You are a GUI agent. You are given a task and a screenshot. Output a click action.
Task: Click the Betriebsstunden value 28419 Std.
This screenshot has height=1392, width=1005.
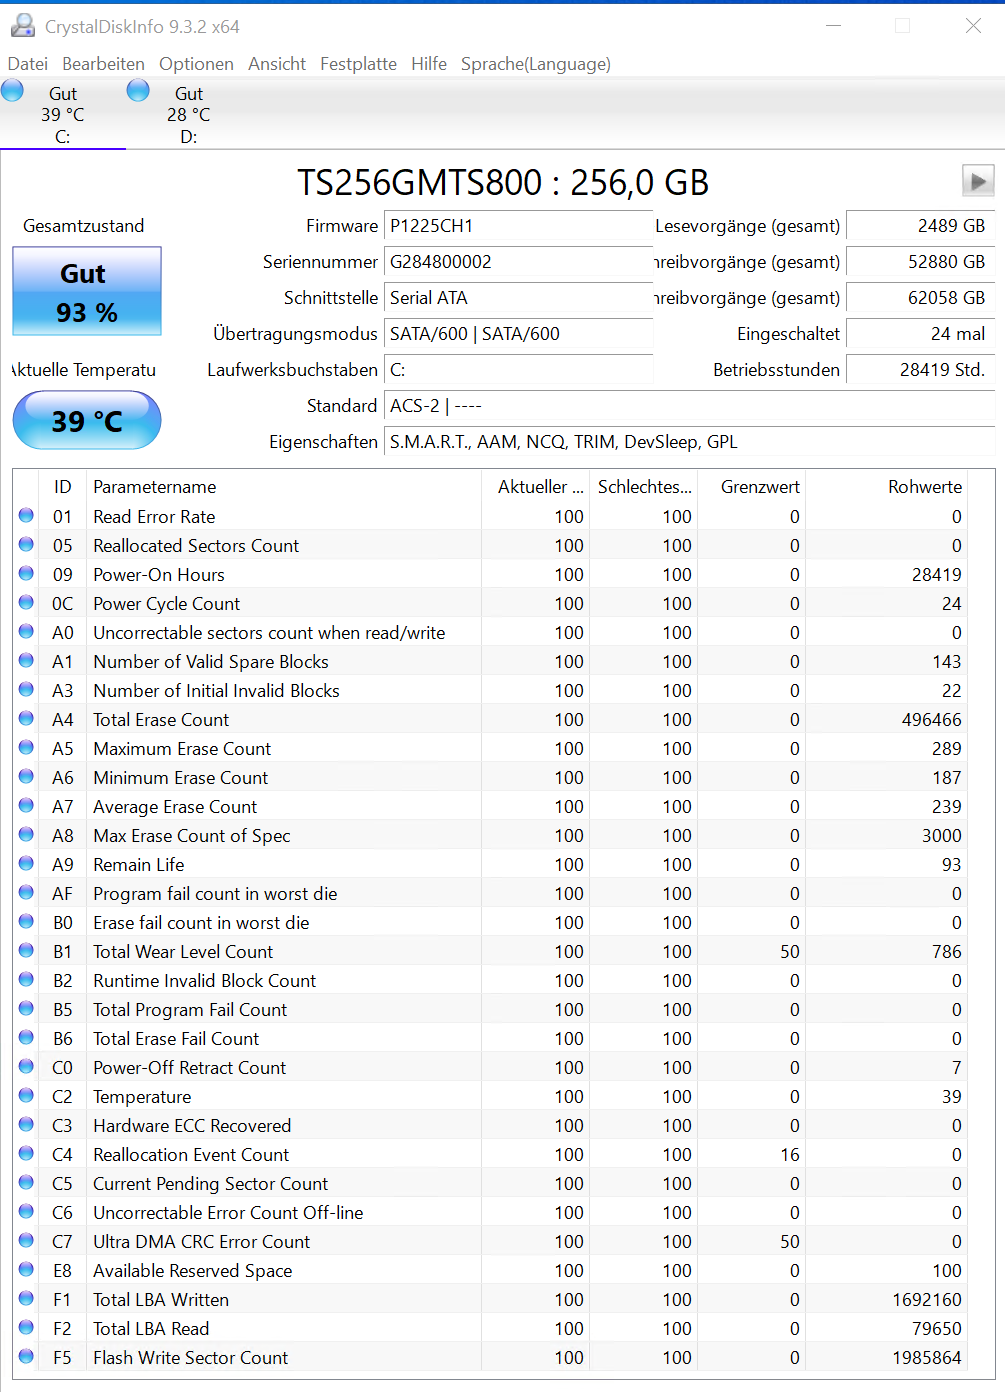(920, 370)
